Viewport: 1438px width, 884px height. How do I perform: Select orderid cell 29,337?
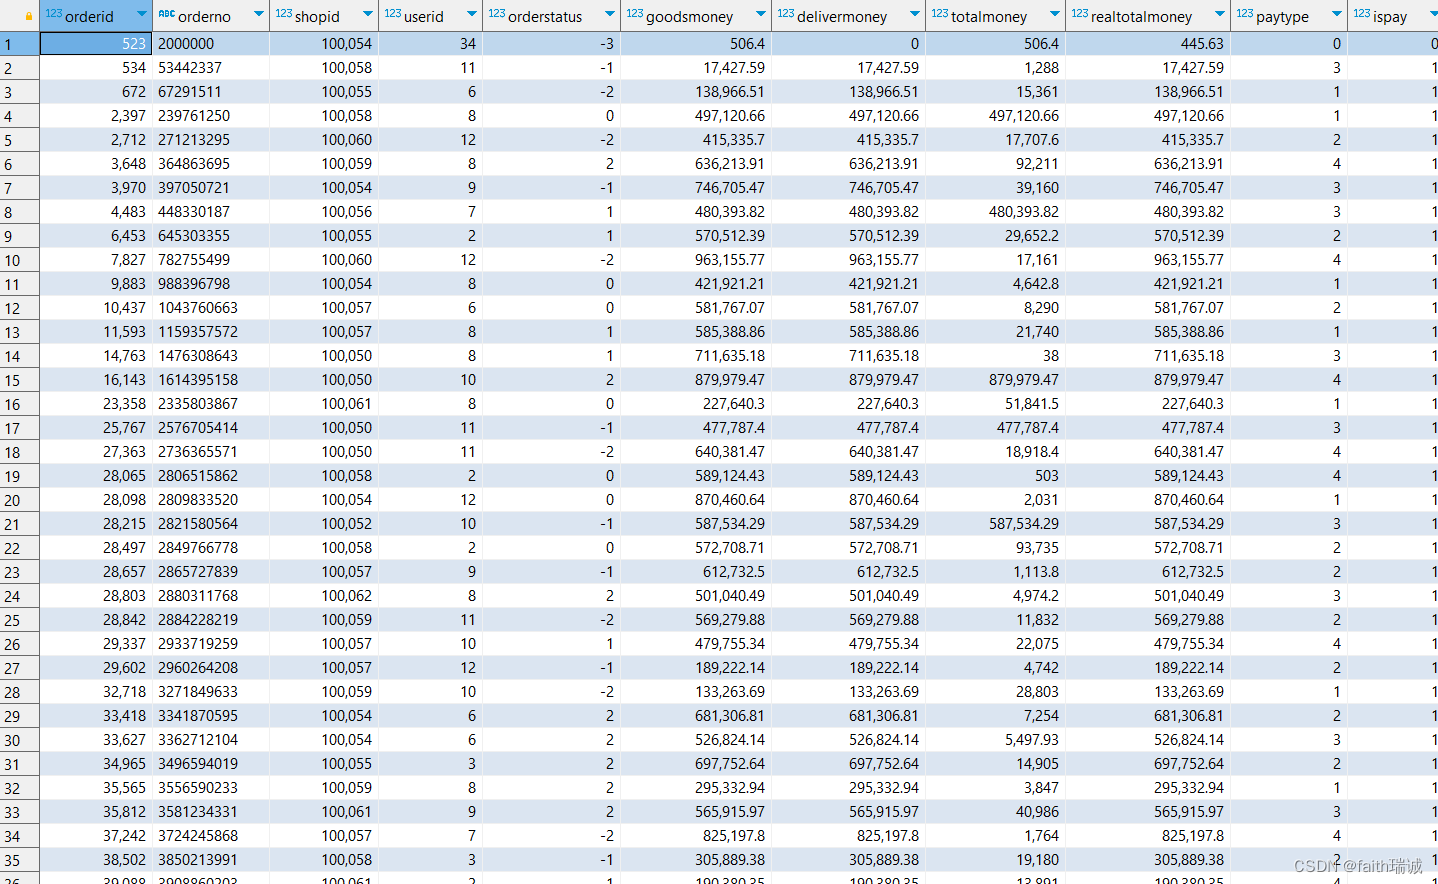(96, 644)
